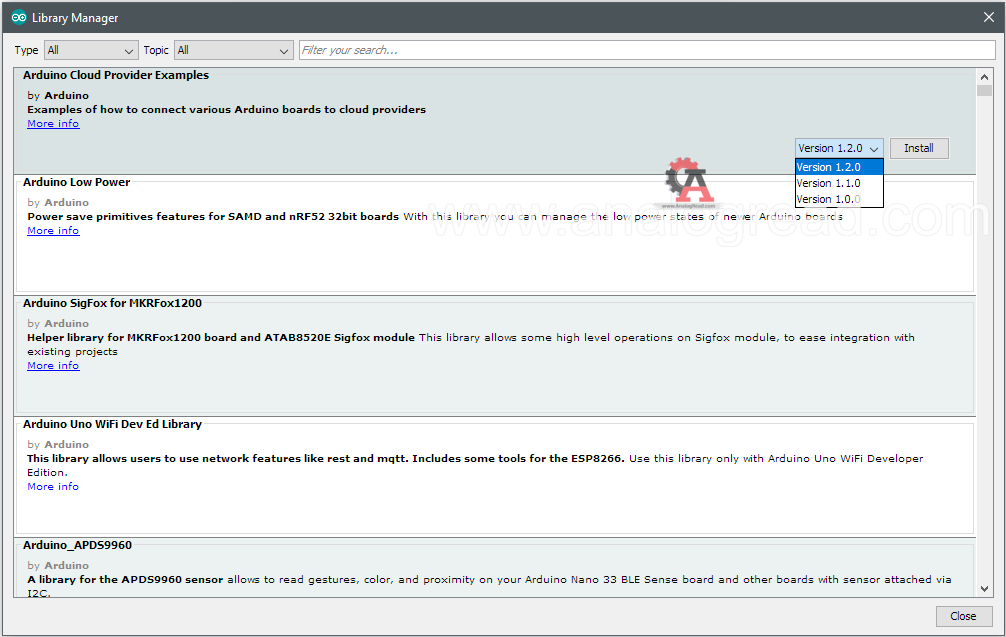
Task: Open the Type filter dropdown
Action: coord(90,50)
